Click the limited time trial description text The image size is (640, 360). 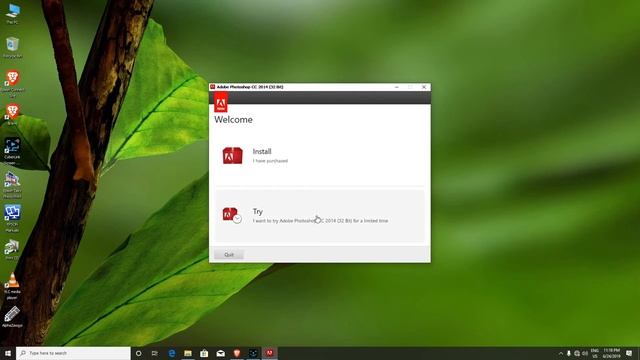pos(320,221)
